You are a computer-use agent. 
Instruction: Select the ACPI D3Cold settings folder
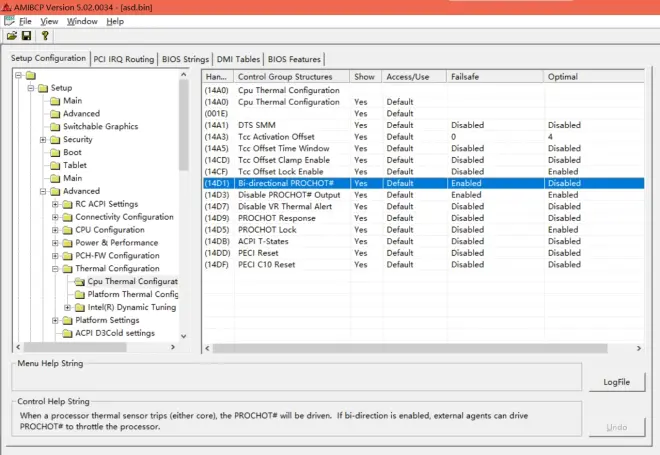click(115, 333)
